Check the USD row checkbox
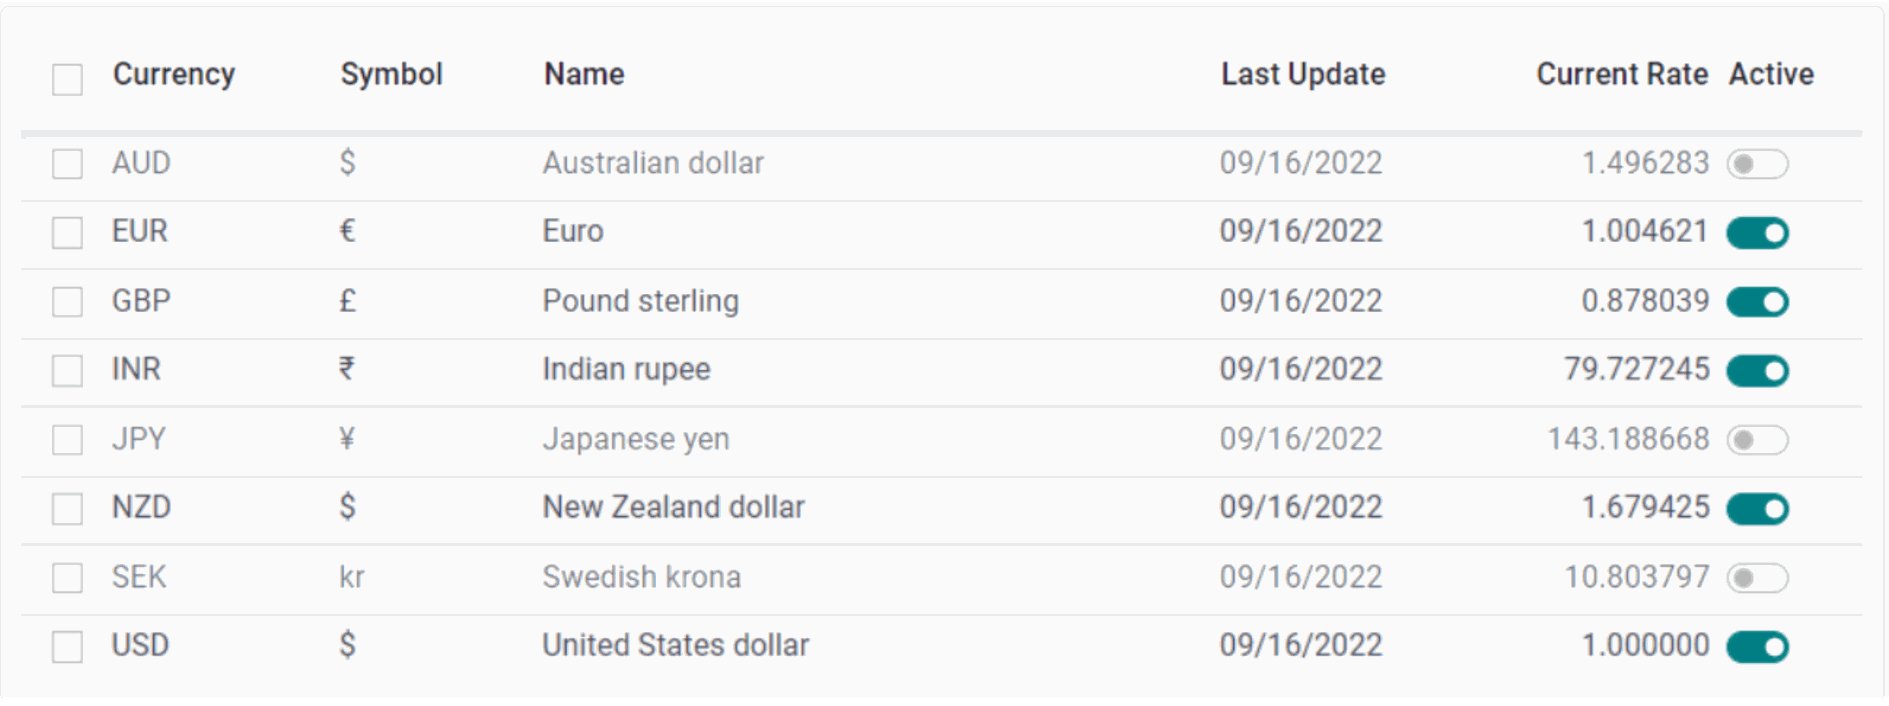This screenshot has width=1889, height=706. click(x=67, y=647)
